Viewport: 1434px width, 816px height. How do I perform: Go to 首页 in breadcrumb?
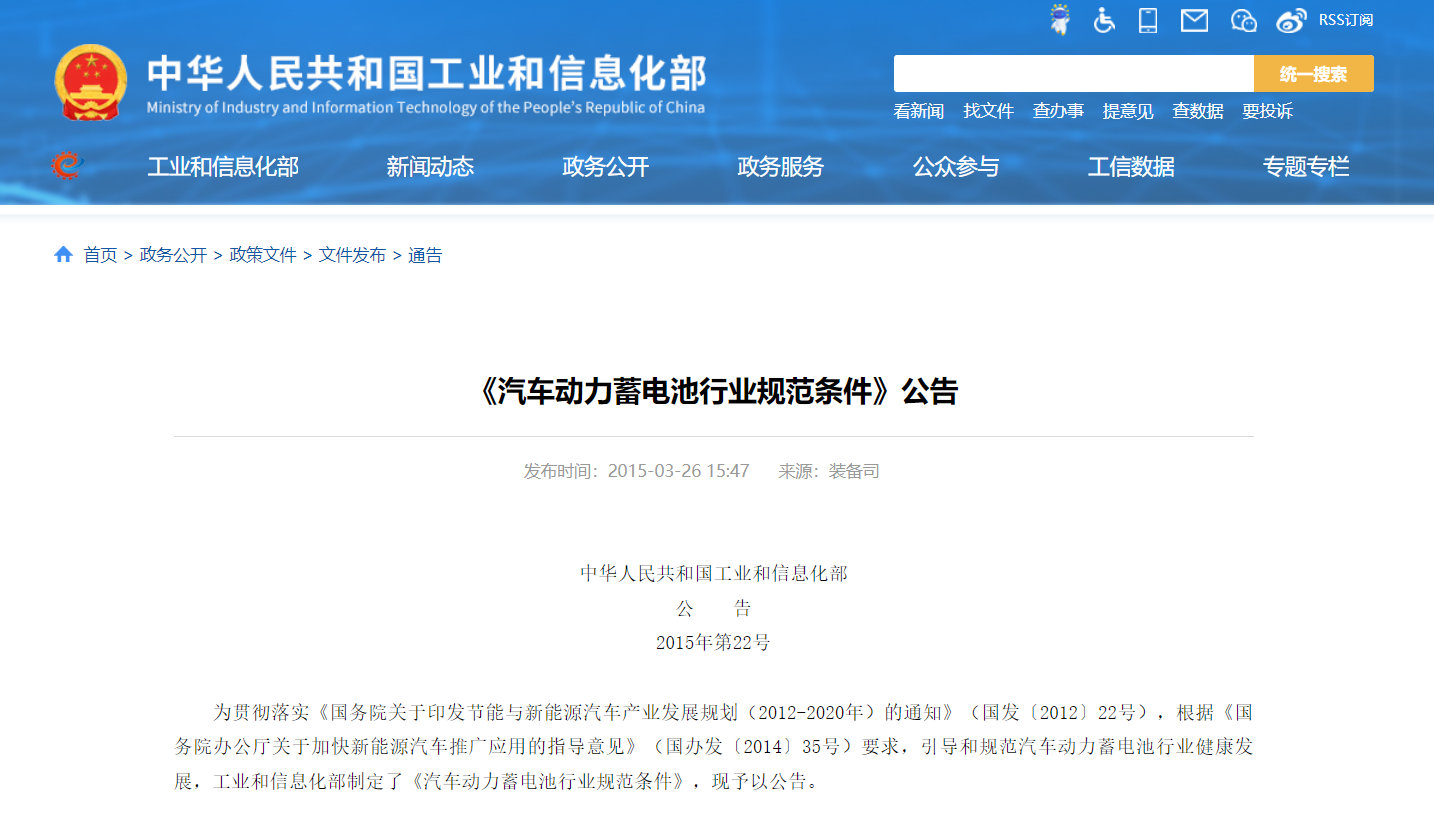coord(100,255)
